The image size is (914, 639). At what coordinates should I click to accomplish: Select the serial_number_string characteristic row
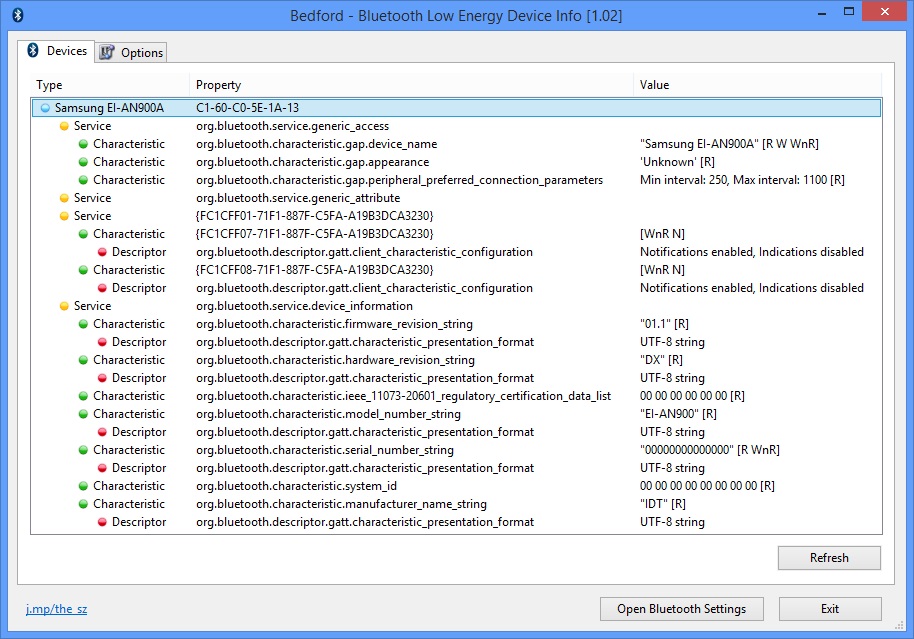[324, 450]
